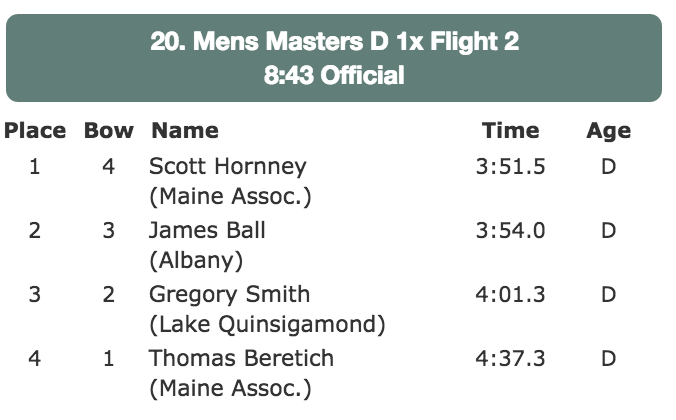Click James Ball's time 3:54.0
The width and height of the screenshot is (676, 420).
point(510,230)
